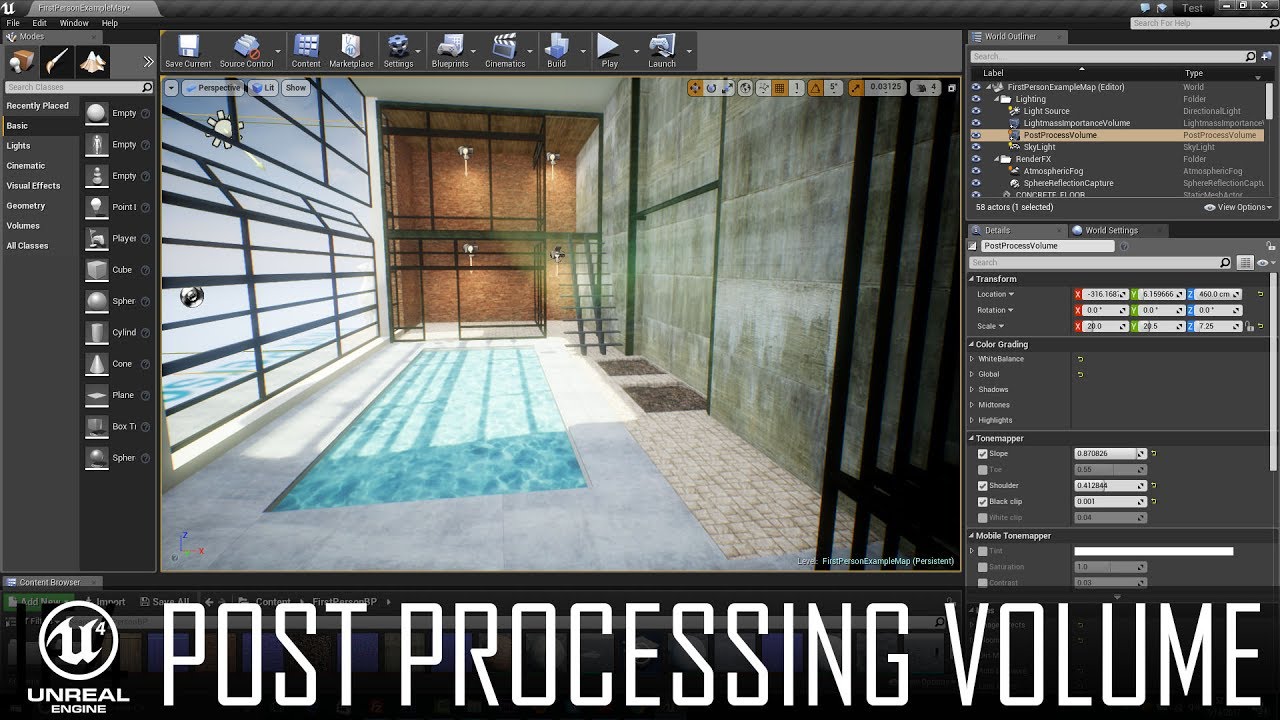Click the Launch toolbar icon
This screenshot has height=720, width=1280.
(662, 47)
